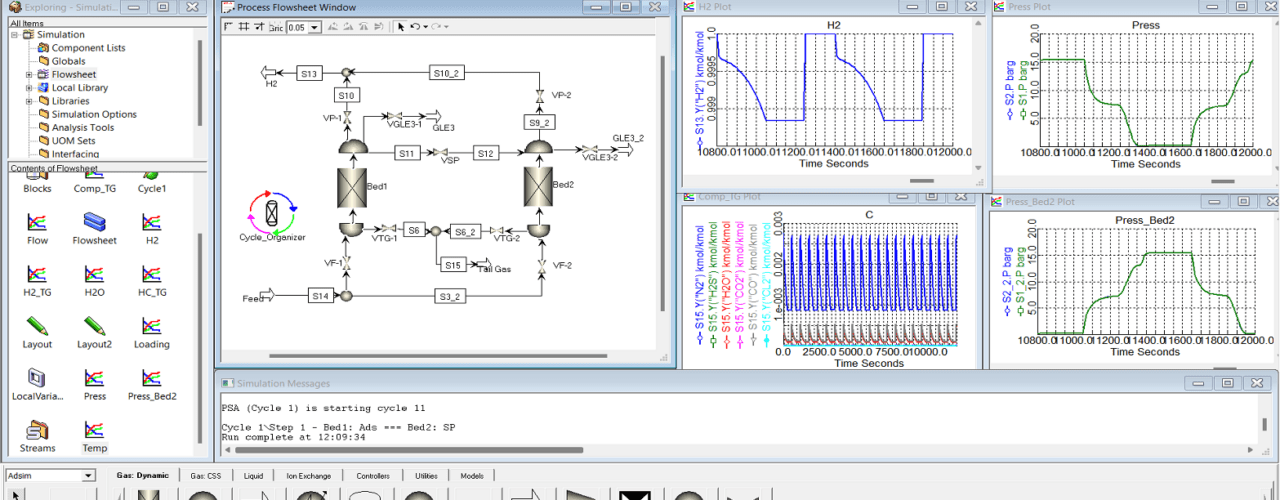Viewport: 1280px width, 500px height.
Task: Open the HC_TG plot icon
Action: pyautogui.click(x=152, y=274)
